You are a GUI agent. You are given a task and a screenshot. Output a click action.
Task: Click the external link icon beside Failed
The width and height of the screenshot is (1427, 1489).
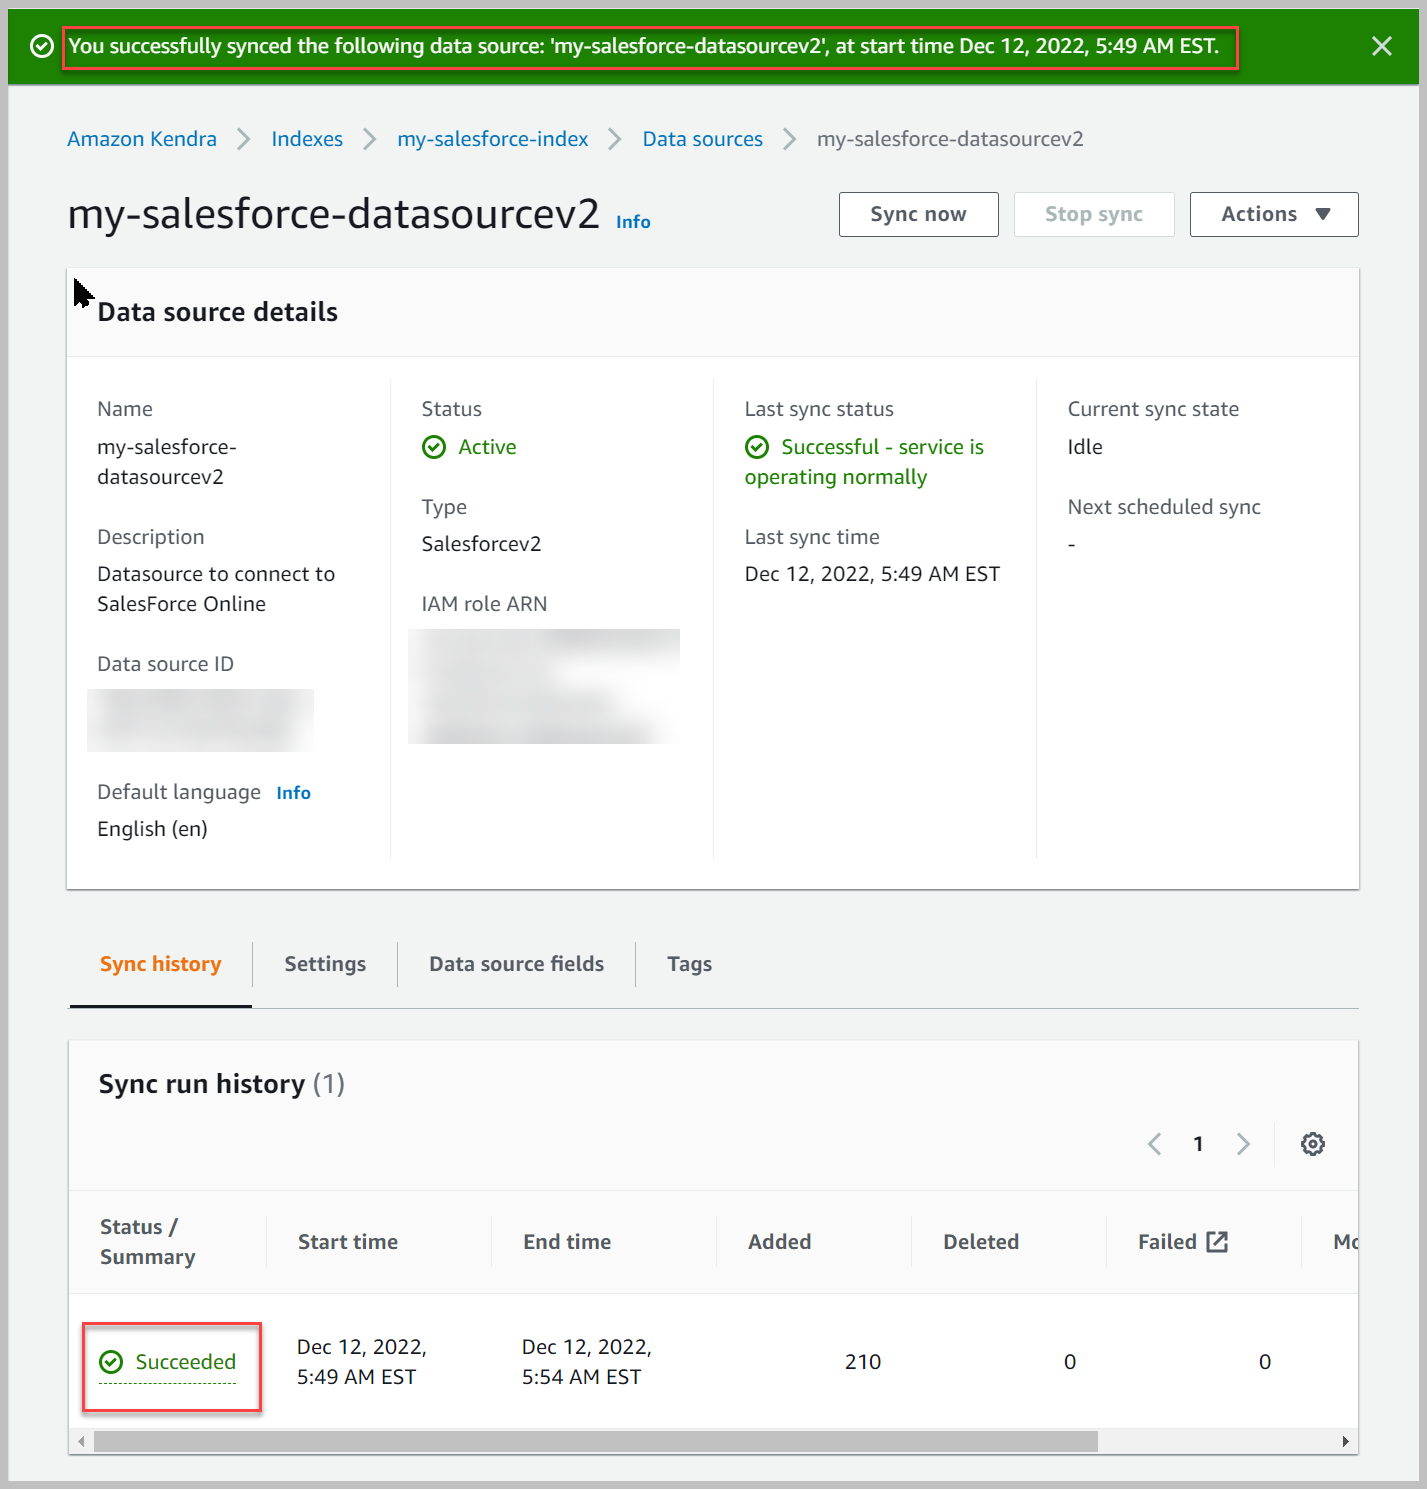click(1217, 1242)
